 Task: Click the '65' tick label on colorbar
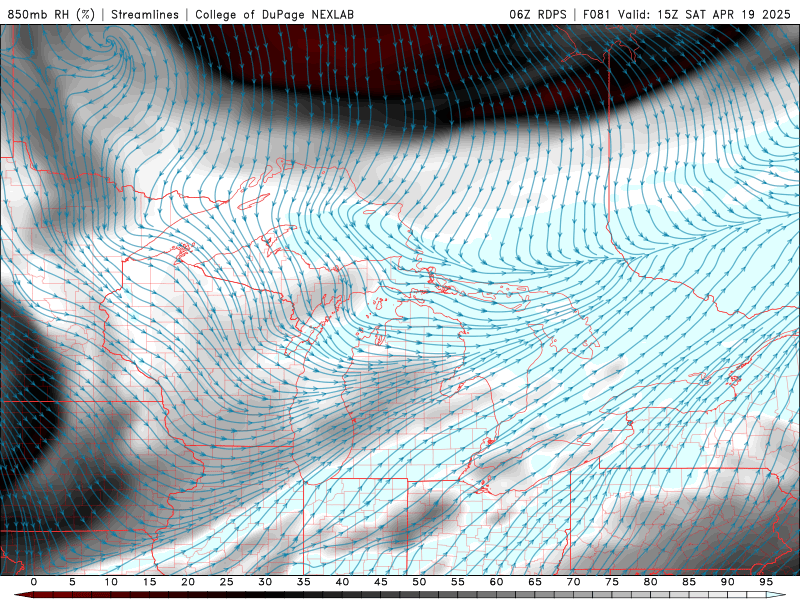pyautogui.click(x=535, y=582)
